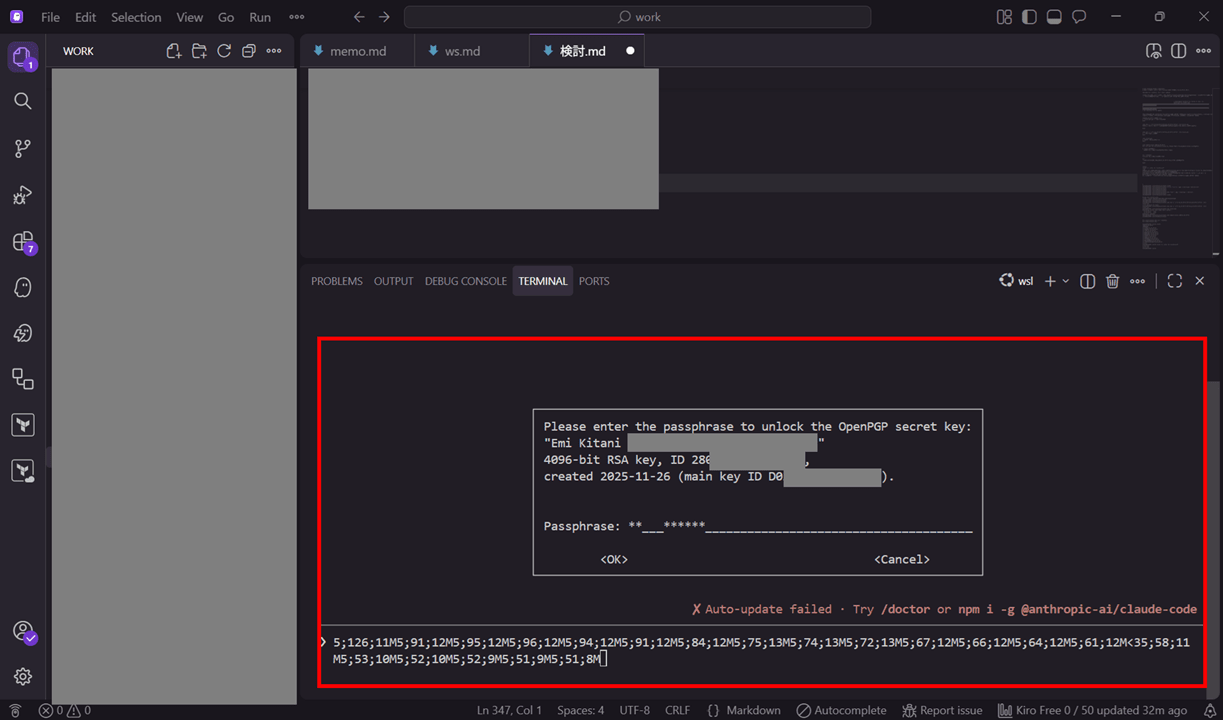Collapse all folders in explorer
The image size is (1223, 720).
point(249,51)
